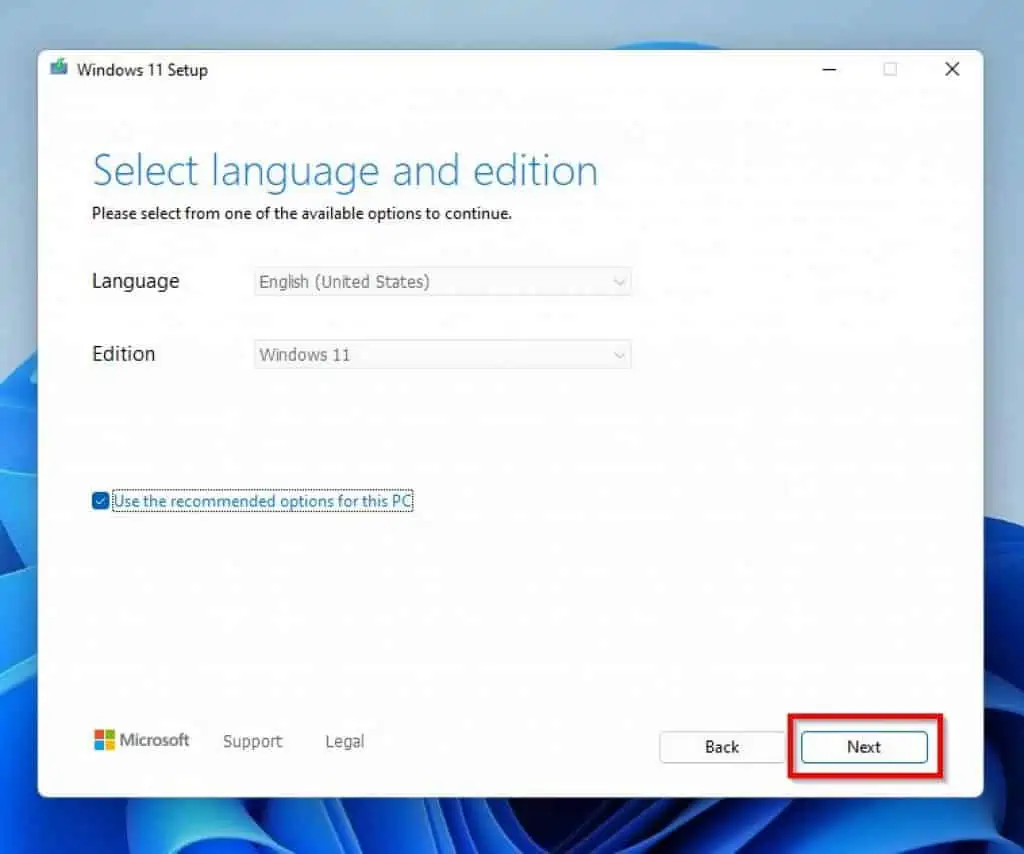Viewport: 1024px width, 854px height.
Task: Click the 'Select language and edition' heading
Action: click(x=345, y=170)
